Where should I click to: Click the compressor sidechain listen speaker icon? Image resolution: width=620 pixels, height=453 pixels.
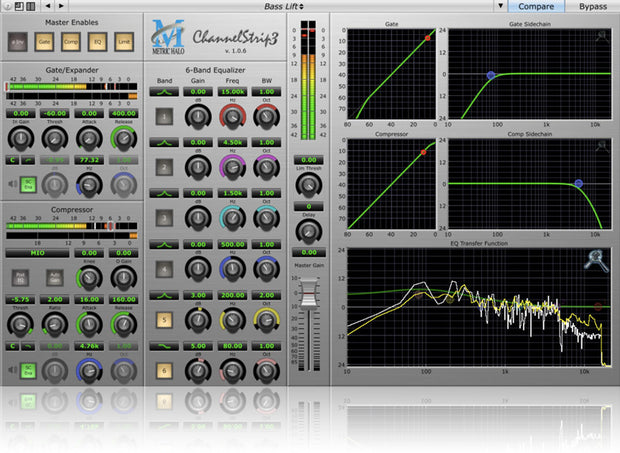click(x=13, y=370)
